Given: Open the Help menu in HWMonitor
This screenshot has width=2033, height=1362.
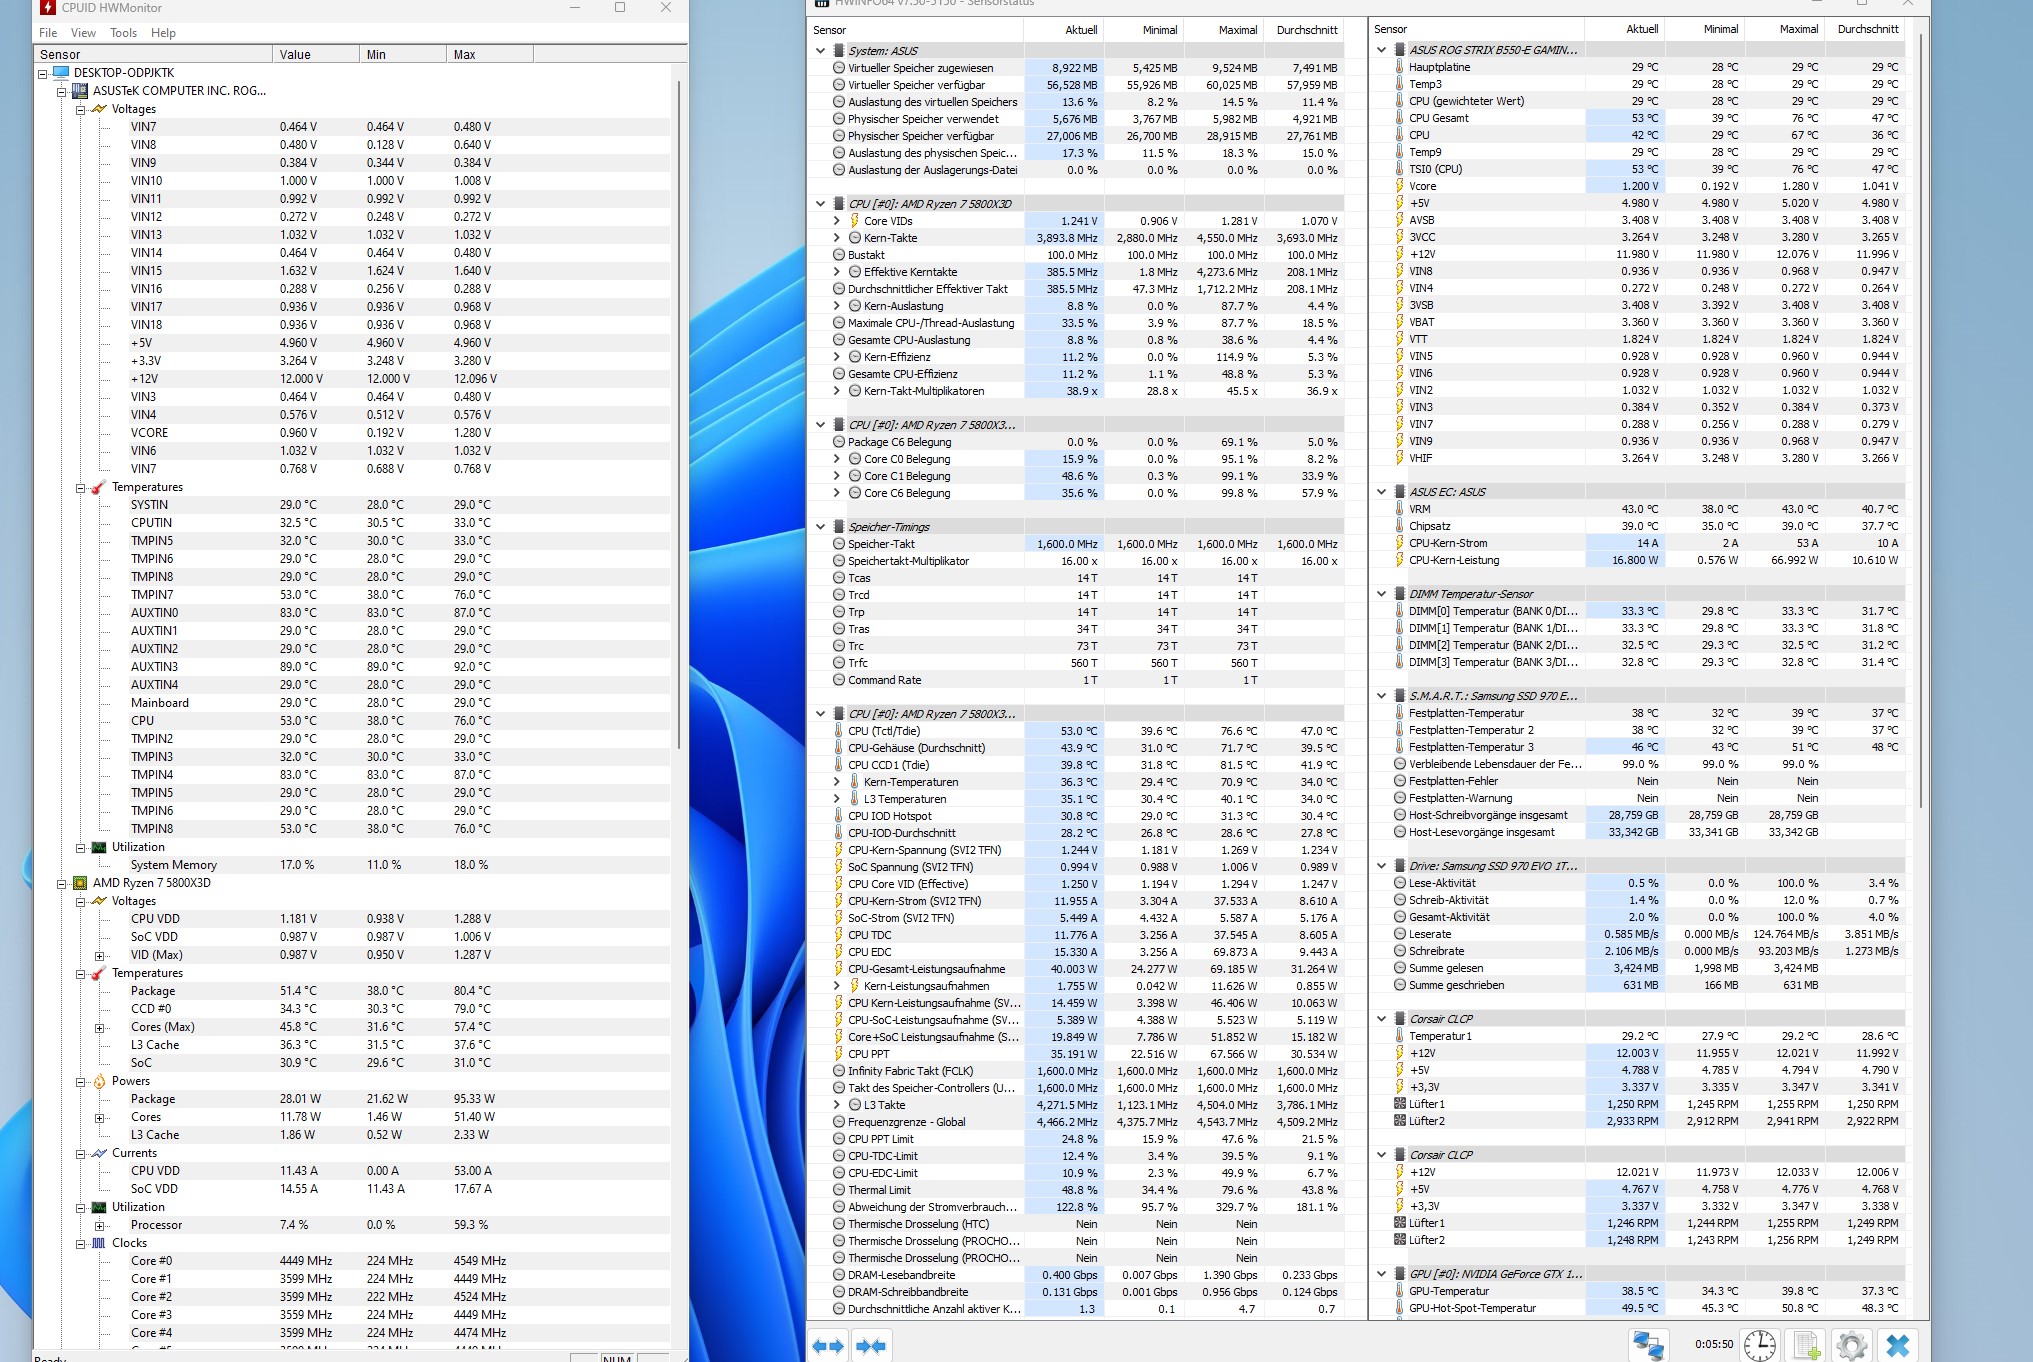Looking at the screenshot, I should 163,33.
